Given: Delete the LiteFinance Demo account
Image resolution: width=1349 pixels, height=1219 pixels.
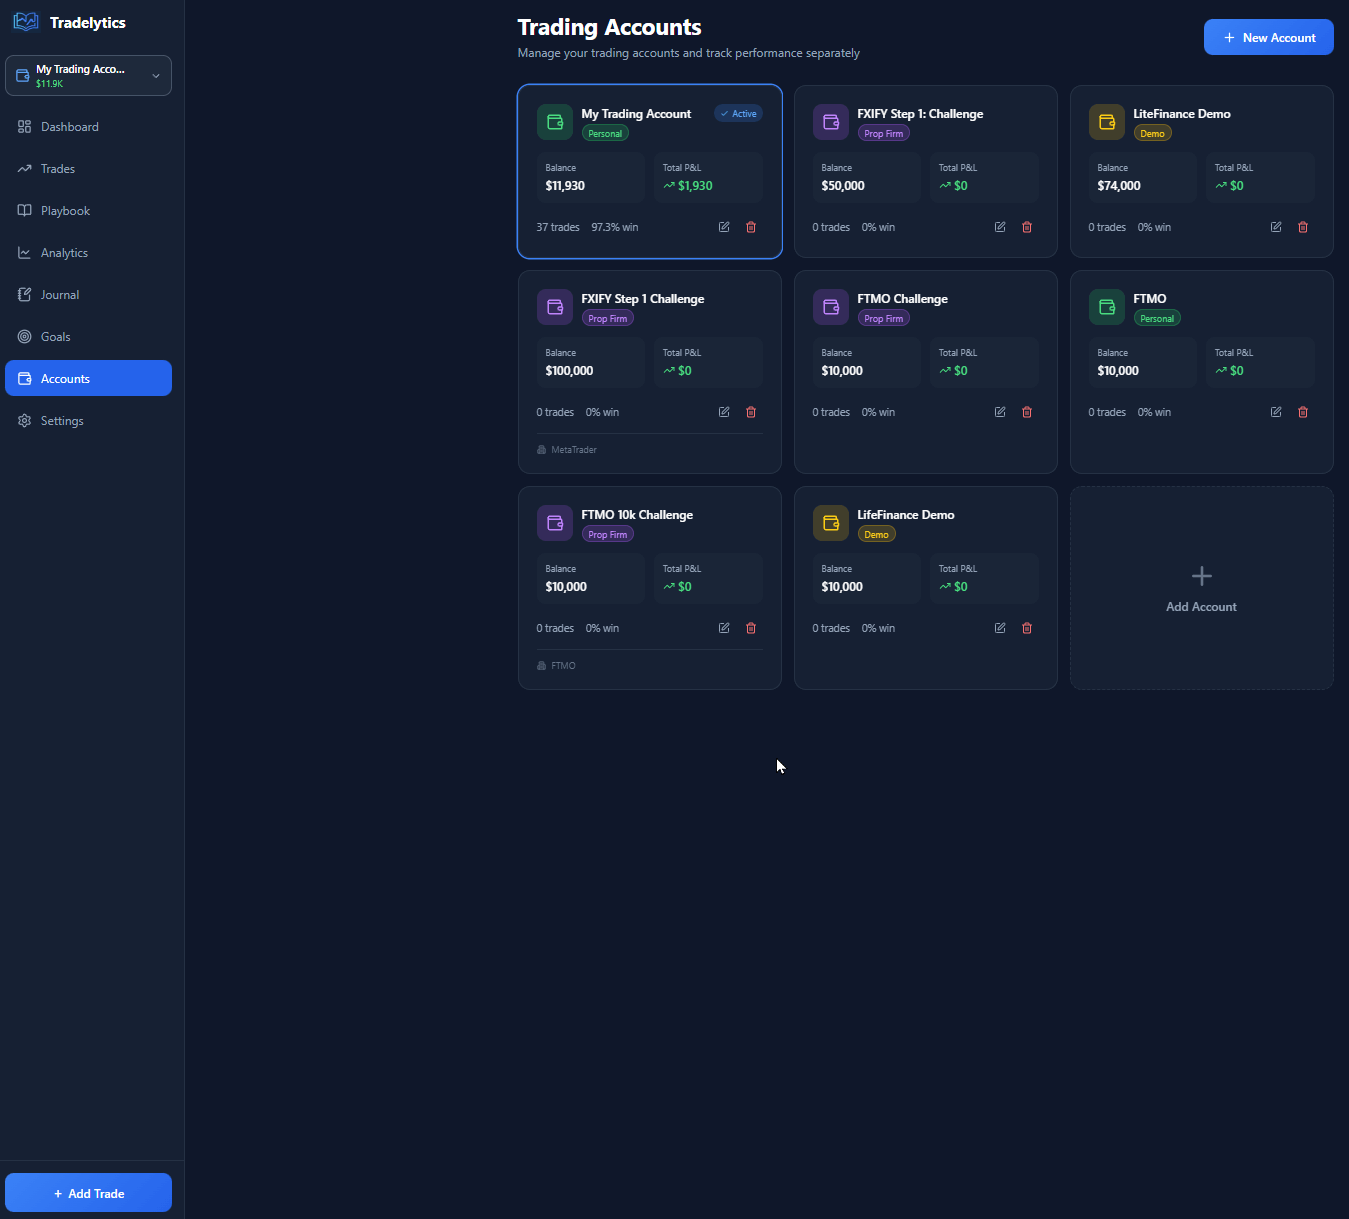Looking at the screenshot, I should coord(1303,227).
